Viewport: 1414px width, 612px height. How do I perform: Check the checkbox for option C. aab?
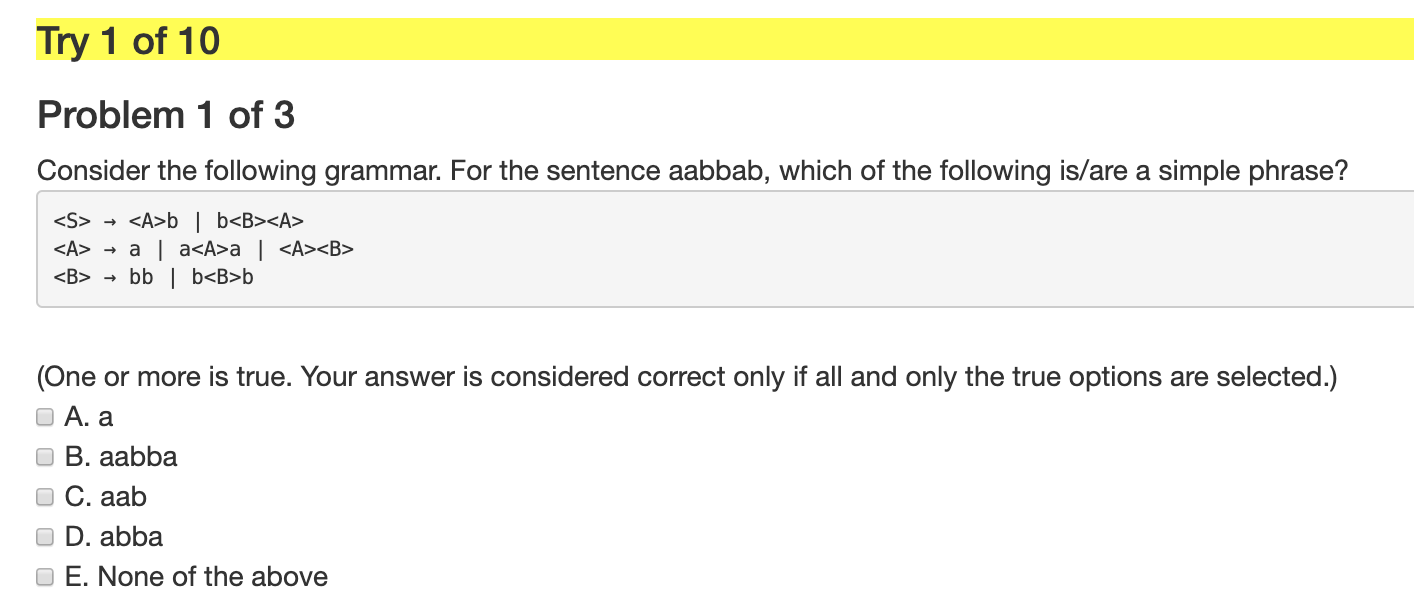[44, 496]
